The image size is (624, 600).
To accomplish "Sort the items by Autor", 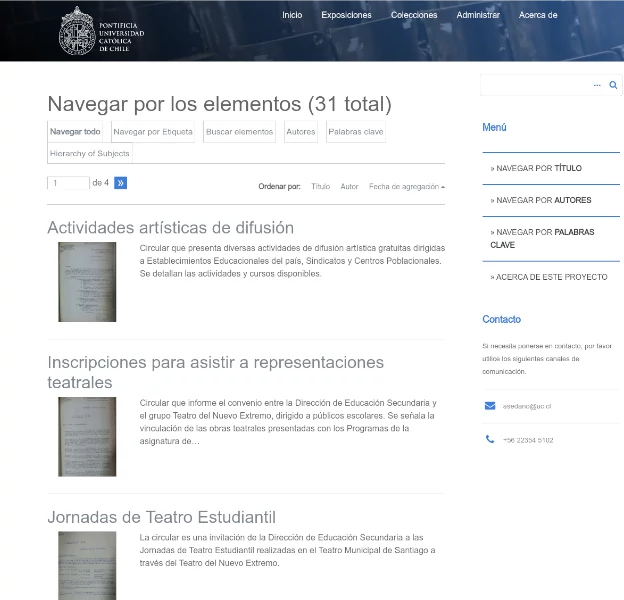I will 349,187.
